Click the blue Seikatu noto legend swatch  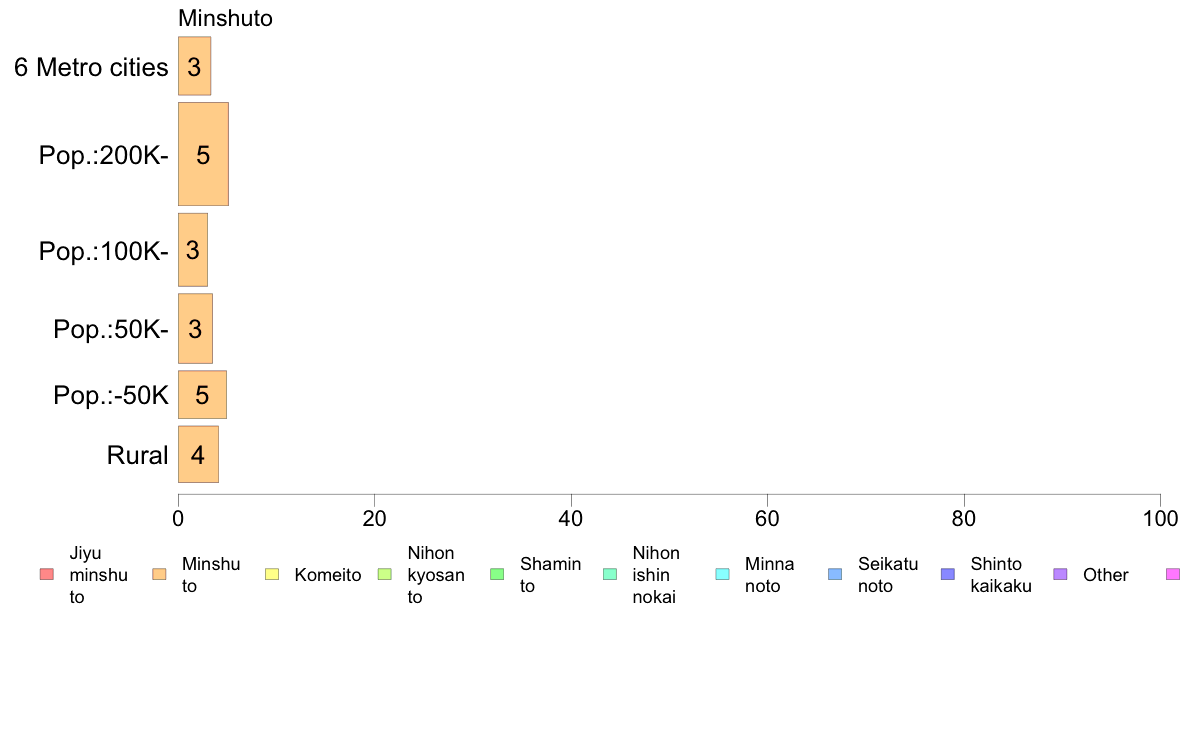835,575
